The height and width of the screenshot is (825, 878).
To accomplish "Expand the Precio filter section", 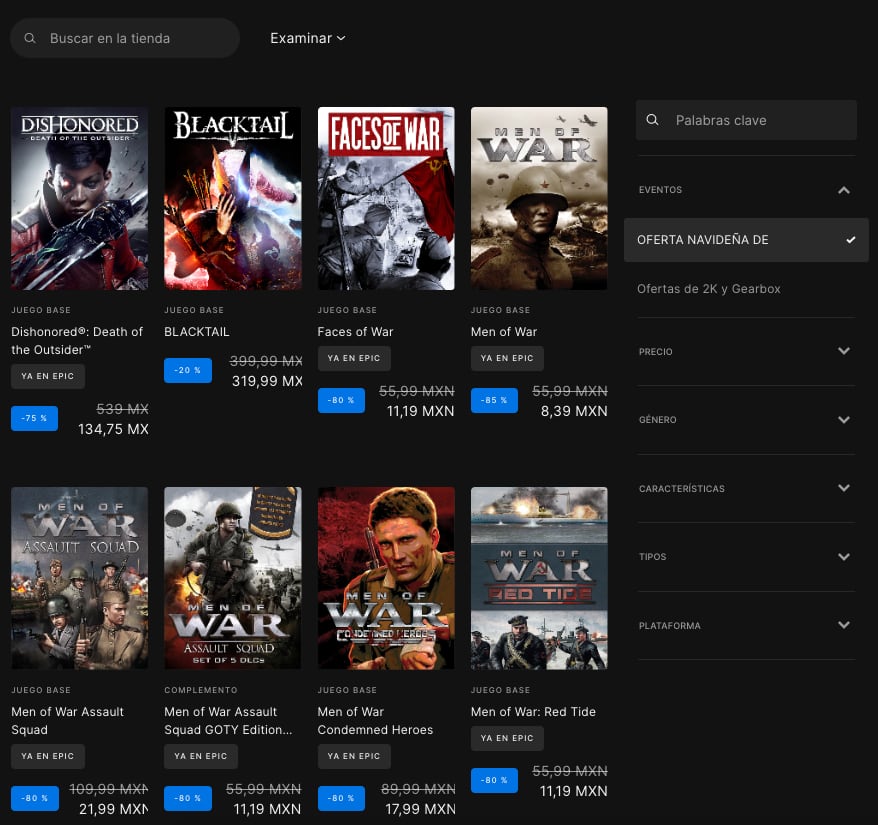I will click(843, 352).
